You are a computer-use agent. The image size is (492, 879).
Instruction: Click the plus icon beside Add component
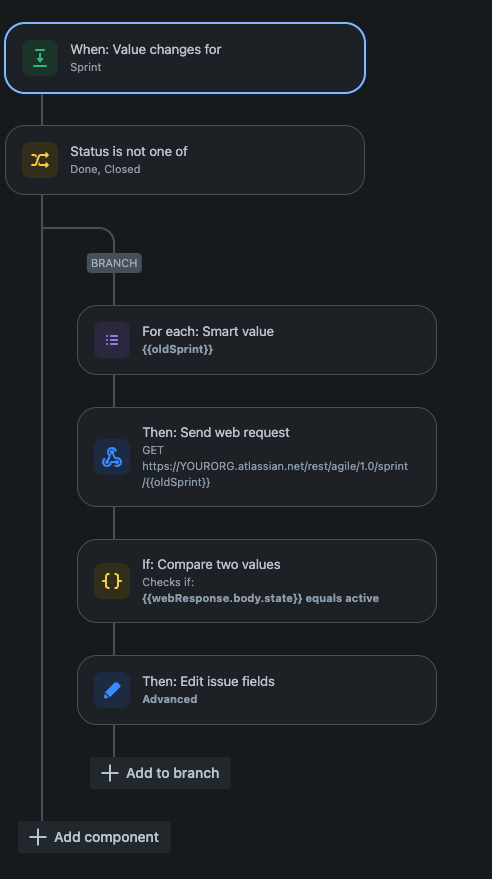(38, 837)
